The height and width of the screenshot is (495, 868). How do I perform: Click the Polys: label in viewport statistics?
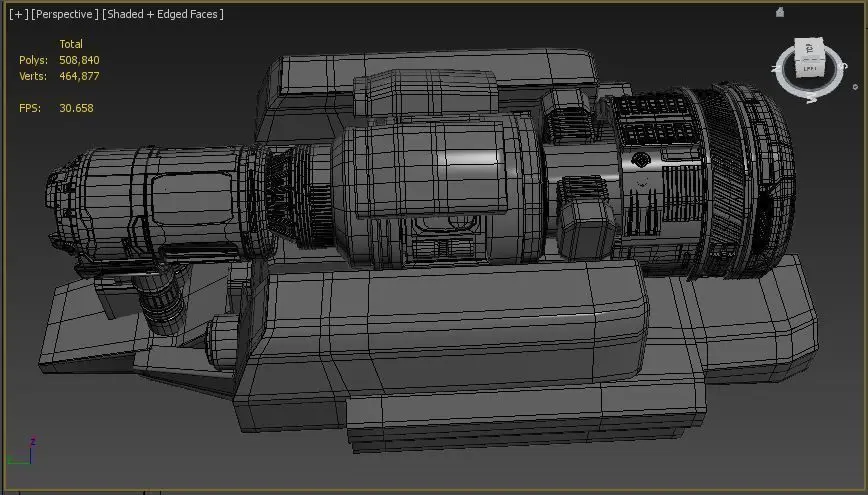(33, 60)
